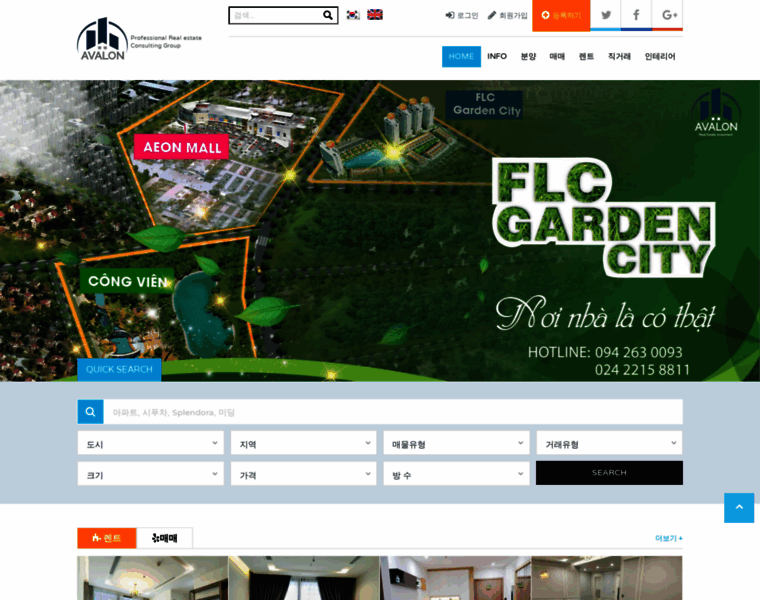Open the 직거래 menu item
The image size is (760, 600).
pyautogui.click(x=619, y=57)
